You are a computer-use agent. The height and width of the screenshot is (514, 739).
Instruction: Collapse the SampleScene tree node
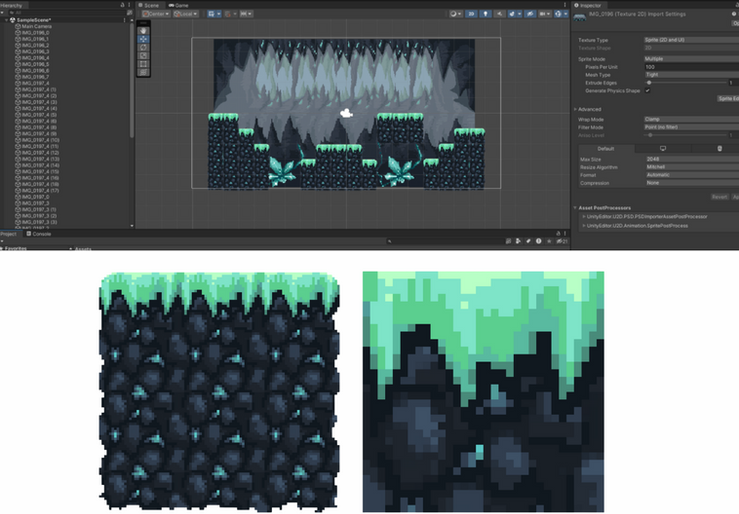click(x=7, y=20)
